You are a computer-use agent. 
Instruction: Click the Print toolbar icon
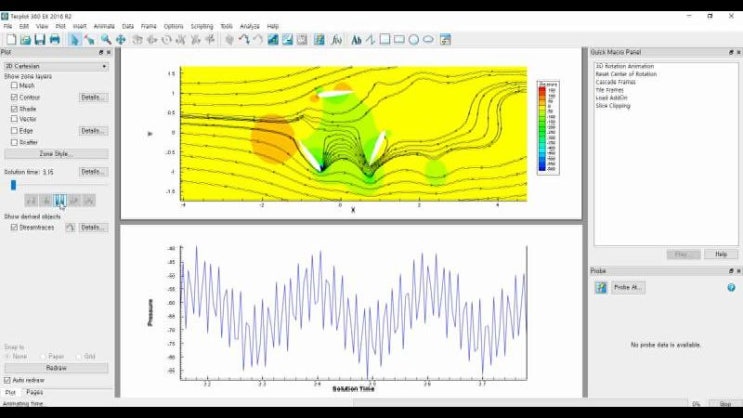[54, 40]
